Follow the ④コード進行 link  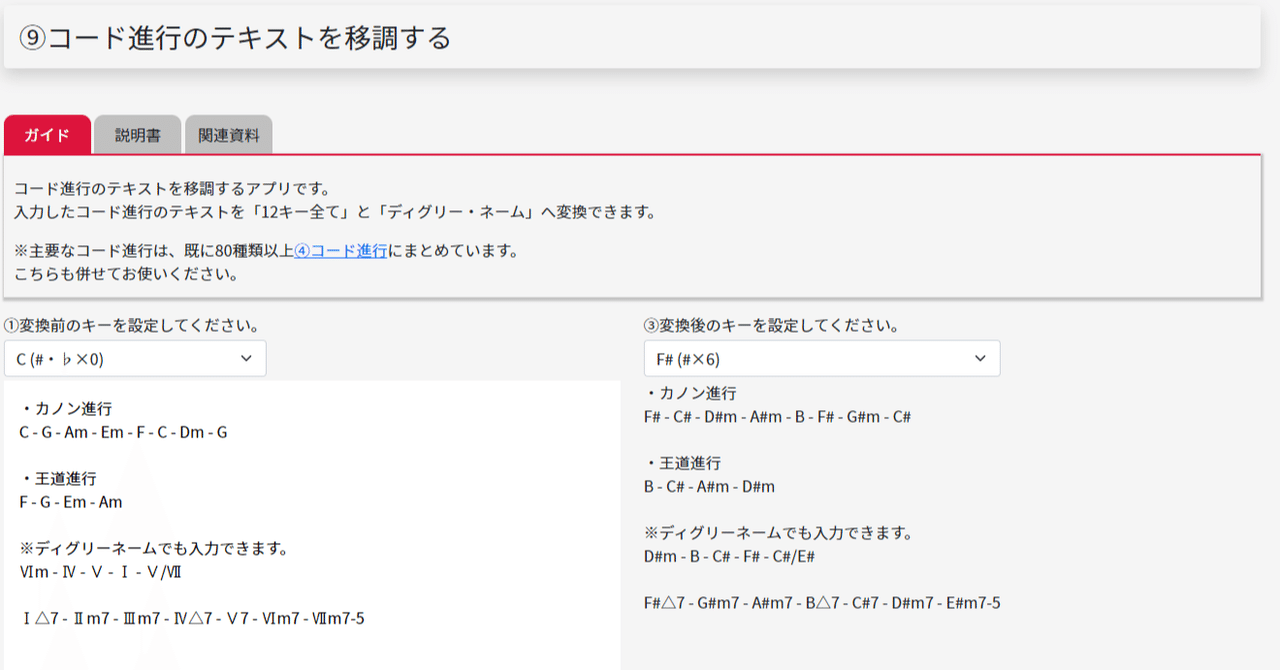[x=340, y=251]
